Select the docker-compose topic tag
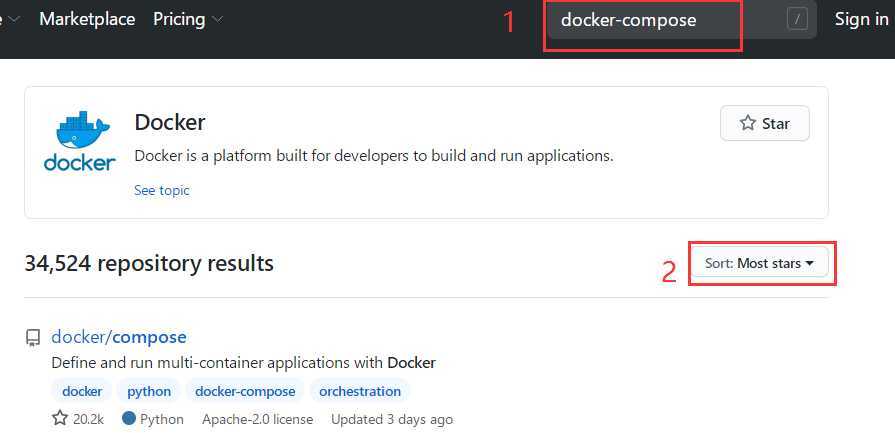The width and height of the screenshot is (895, 433). coord(245,391)
